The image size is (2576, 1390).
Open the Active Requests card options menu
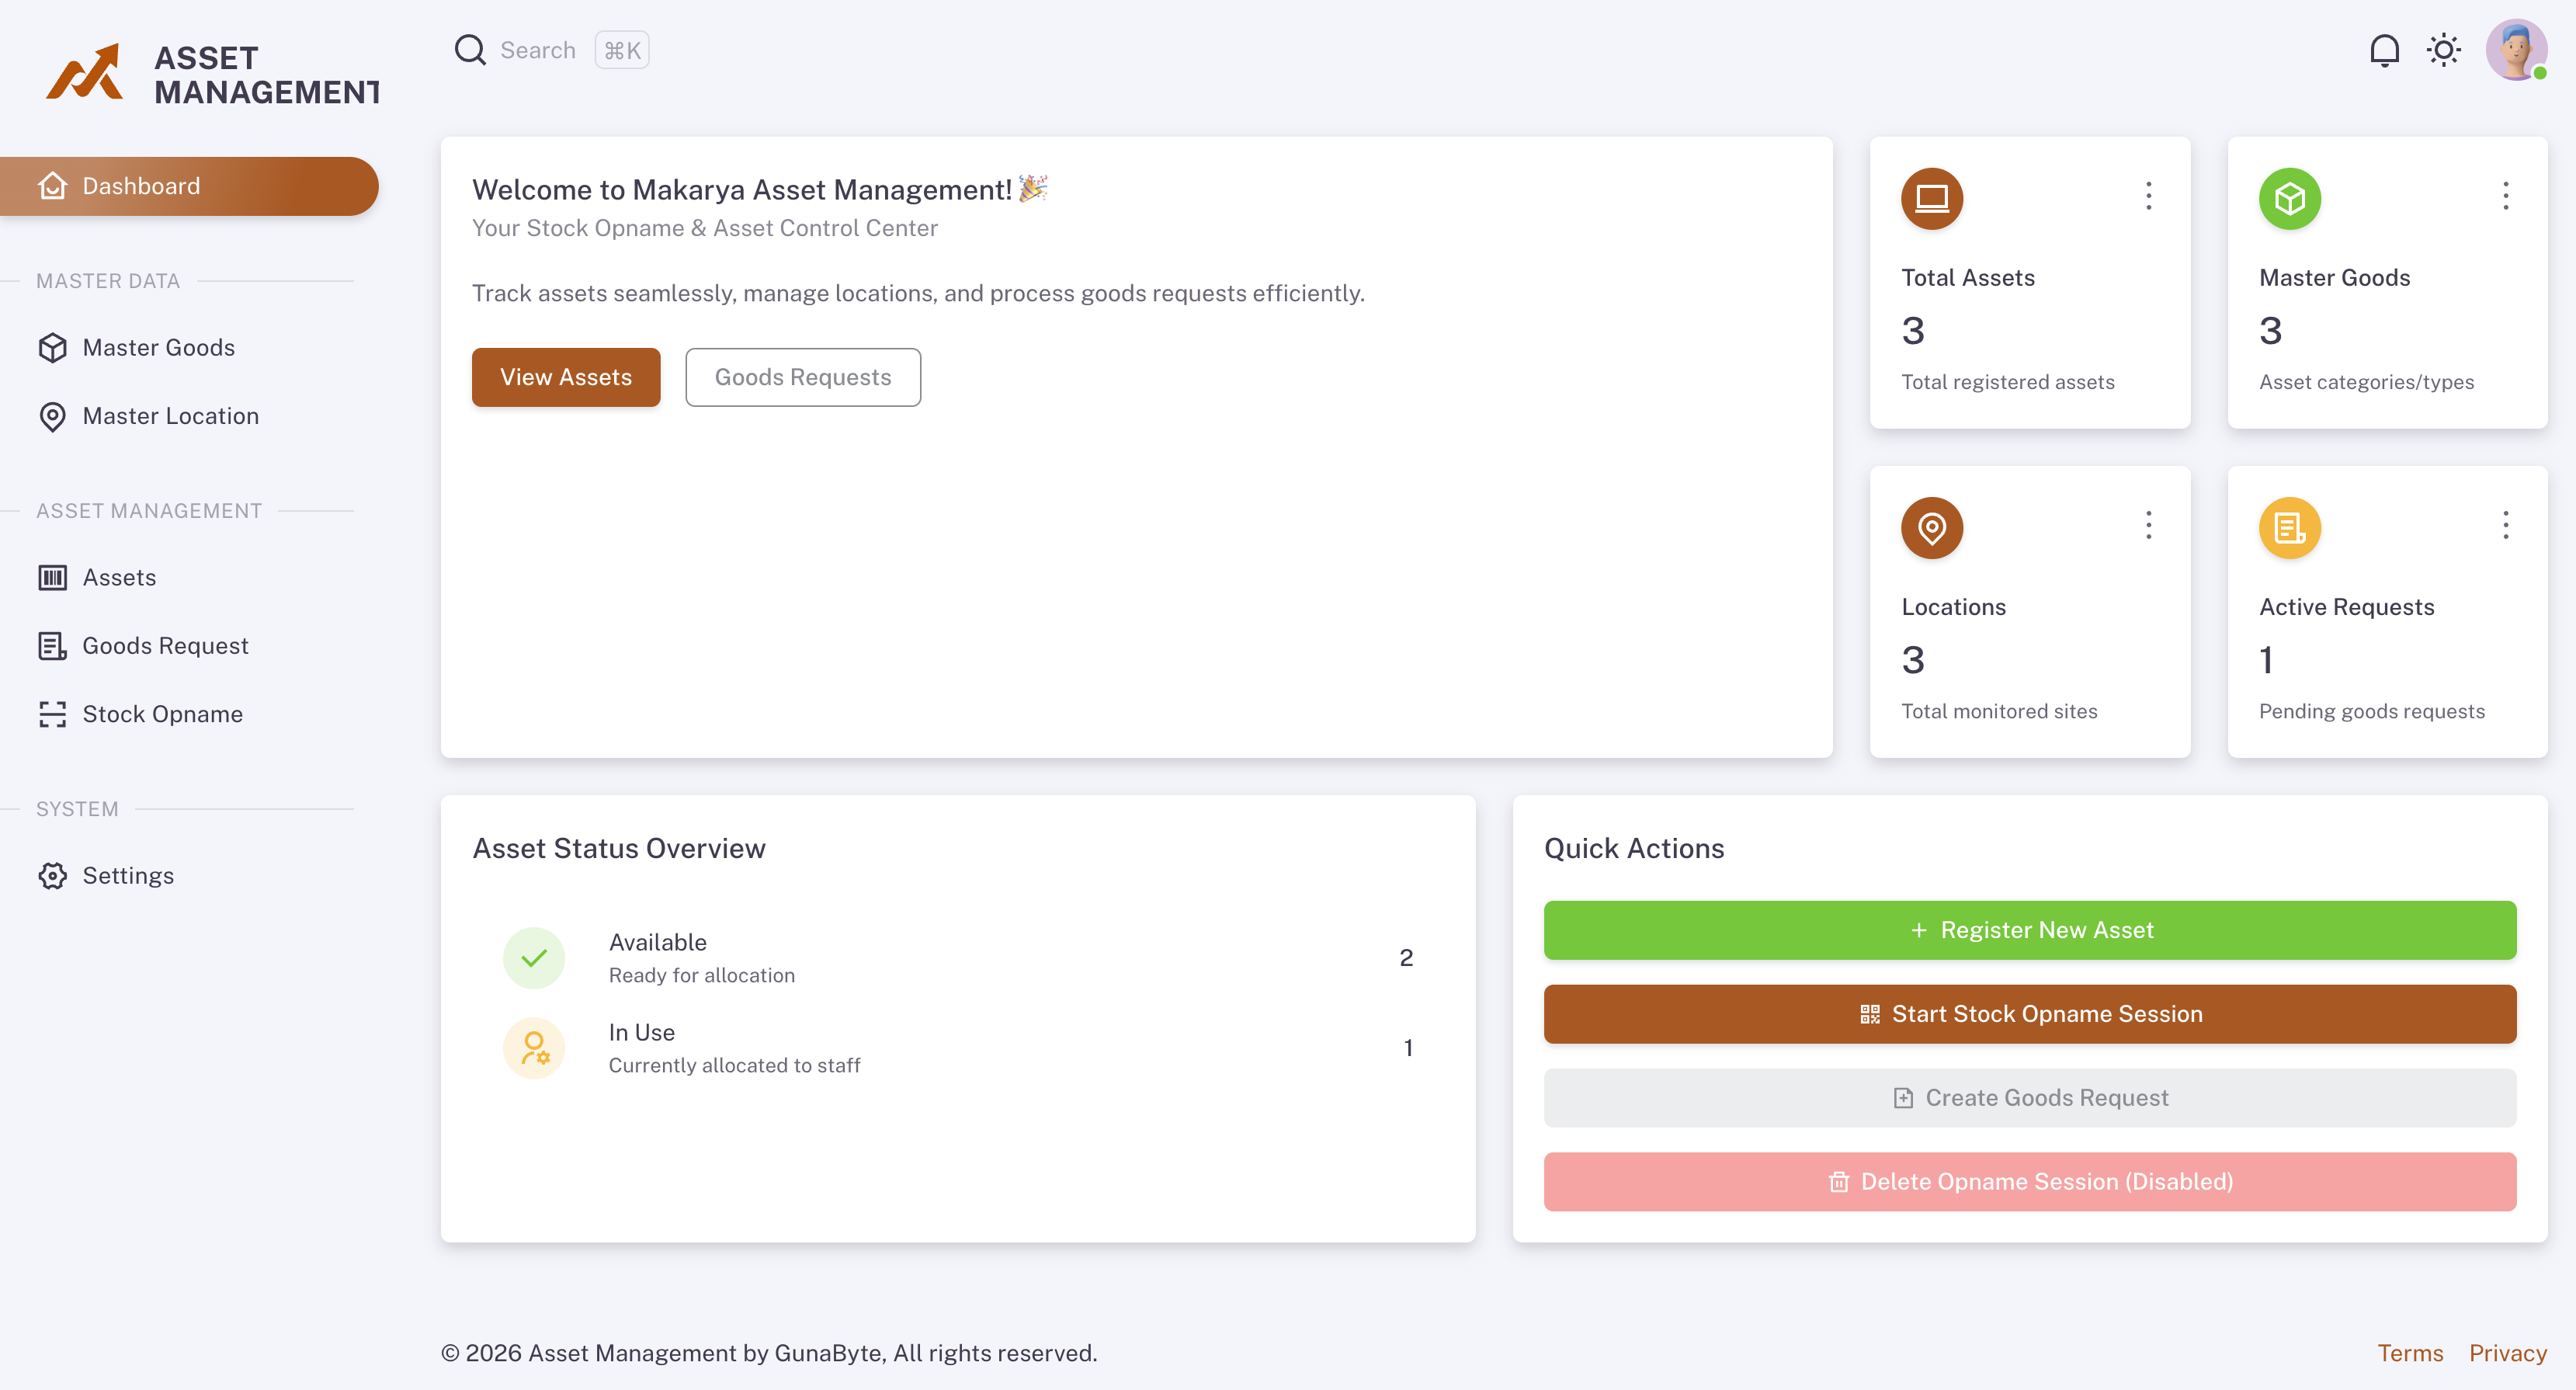(x=2506, y=525)
